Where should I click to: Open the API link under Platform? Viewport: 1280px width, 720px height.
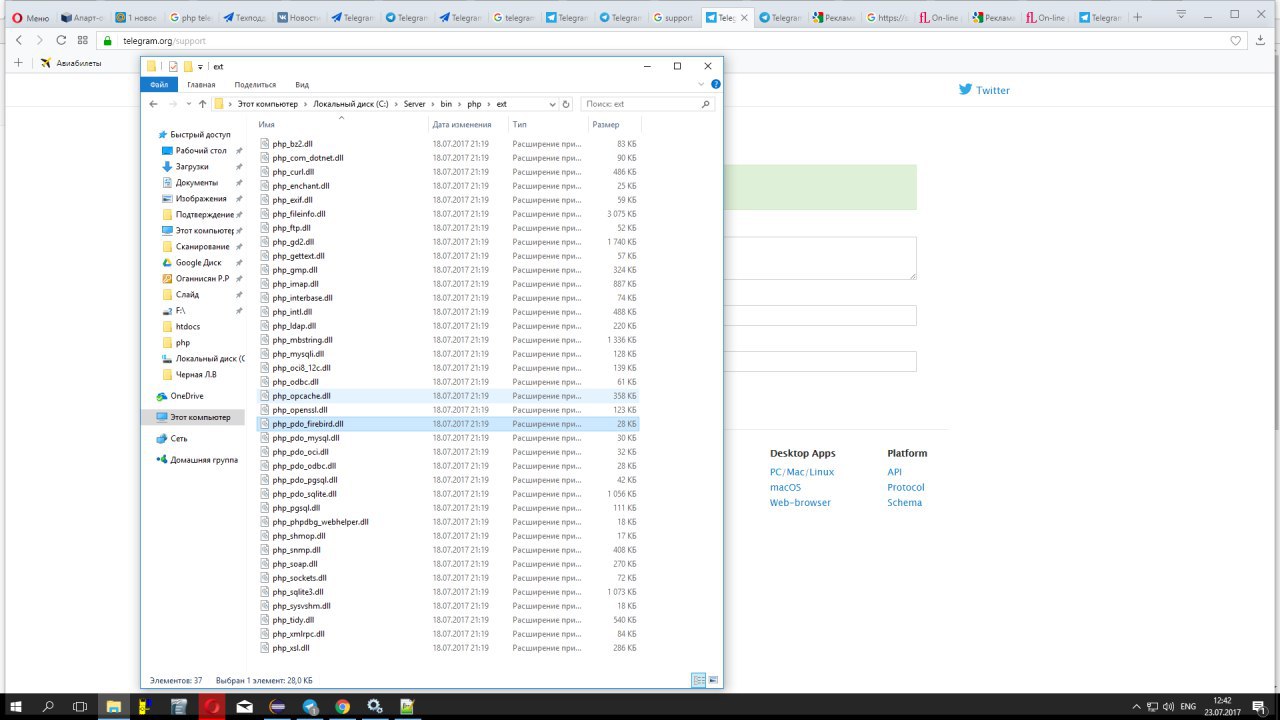coord(894,472)
